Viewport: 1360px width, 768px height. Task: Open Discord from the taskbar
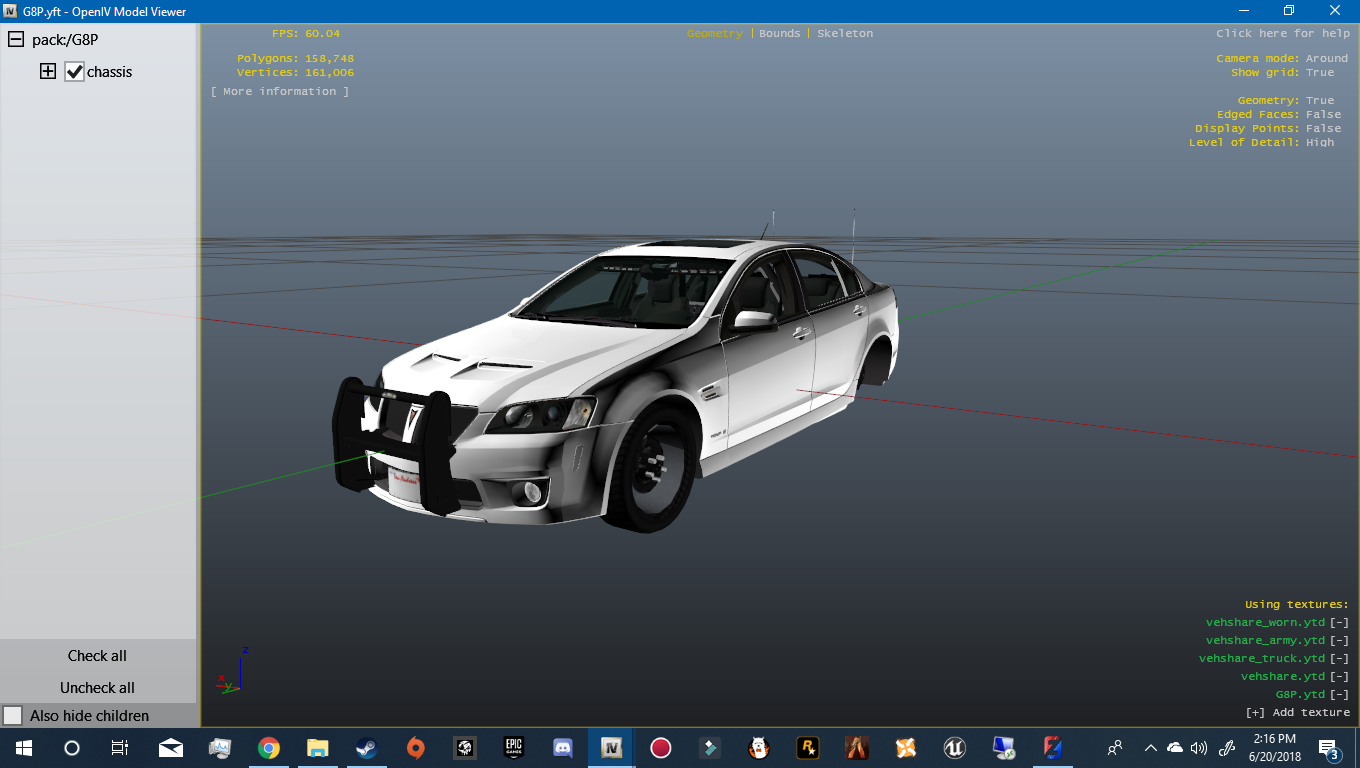[563, 748]
